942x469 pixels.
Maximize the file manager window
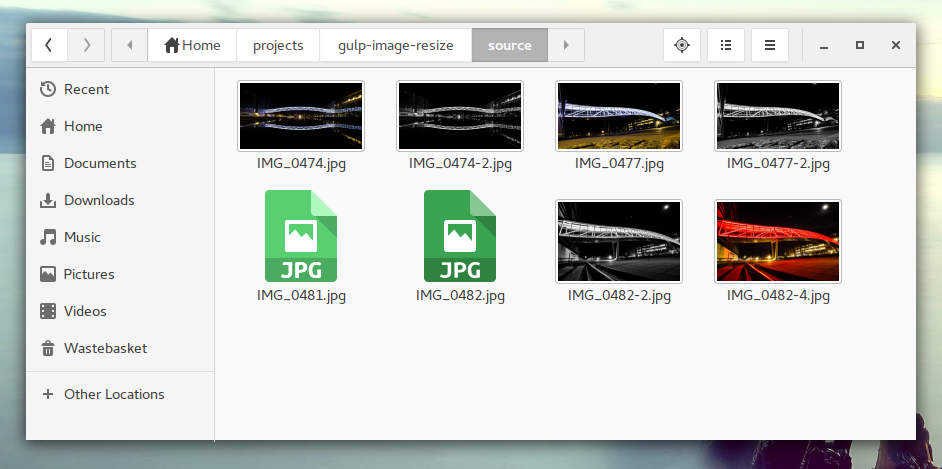(860, 45)
